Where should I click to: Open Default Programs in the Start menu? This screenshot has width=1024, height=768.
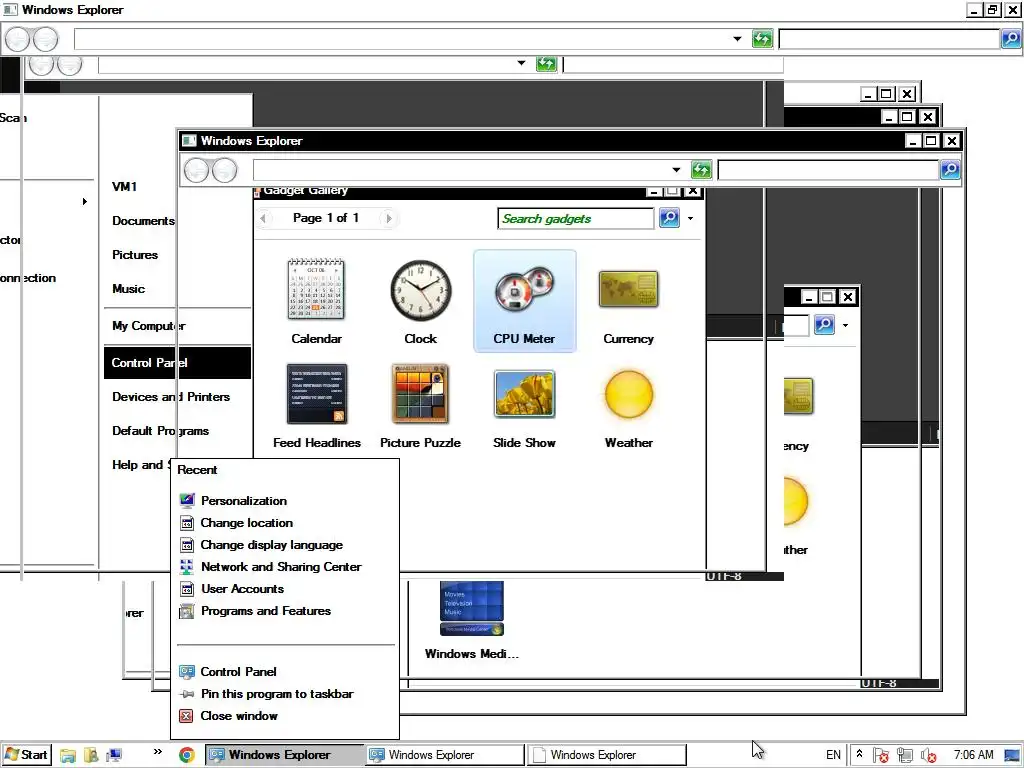point(161,431)
